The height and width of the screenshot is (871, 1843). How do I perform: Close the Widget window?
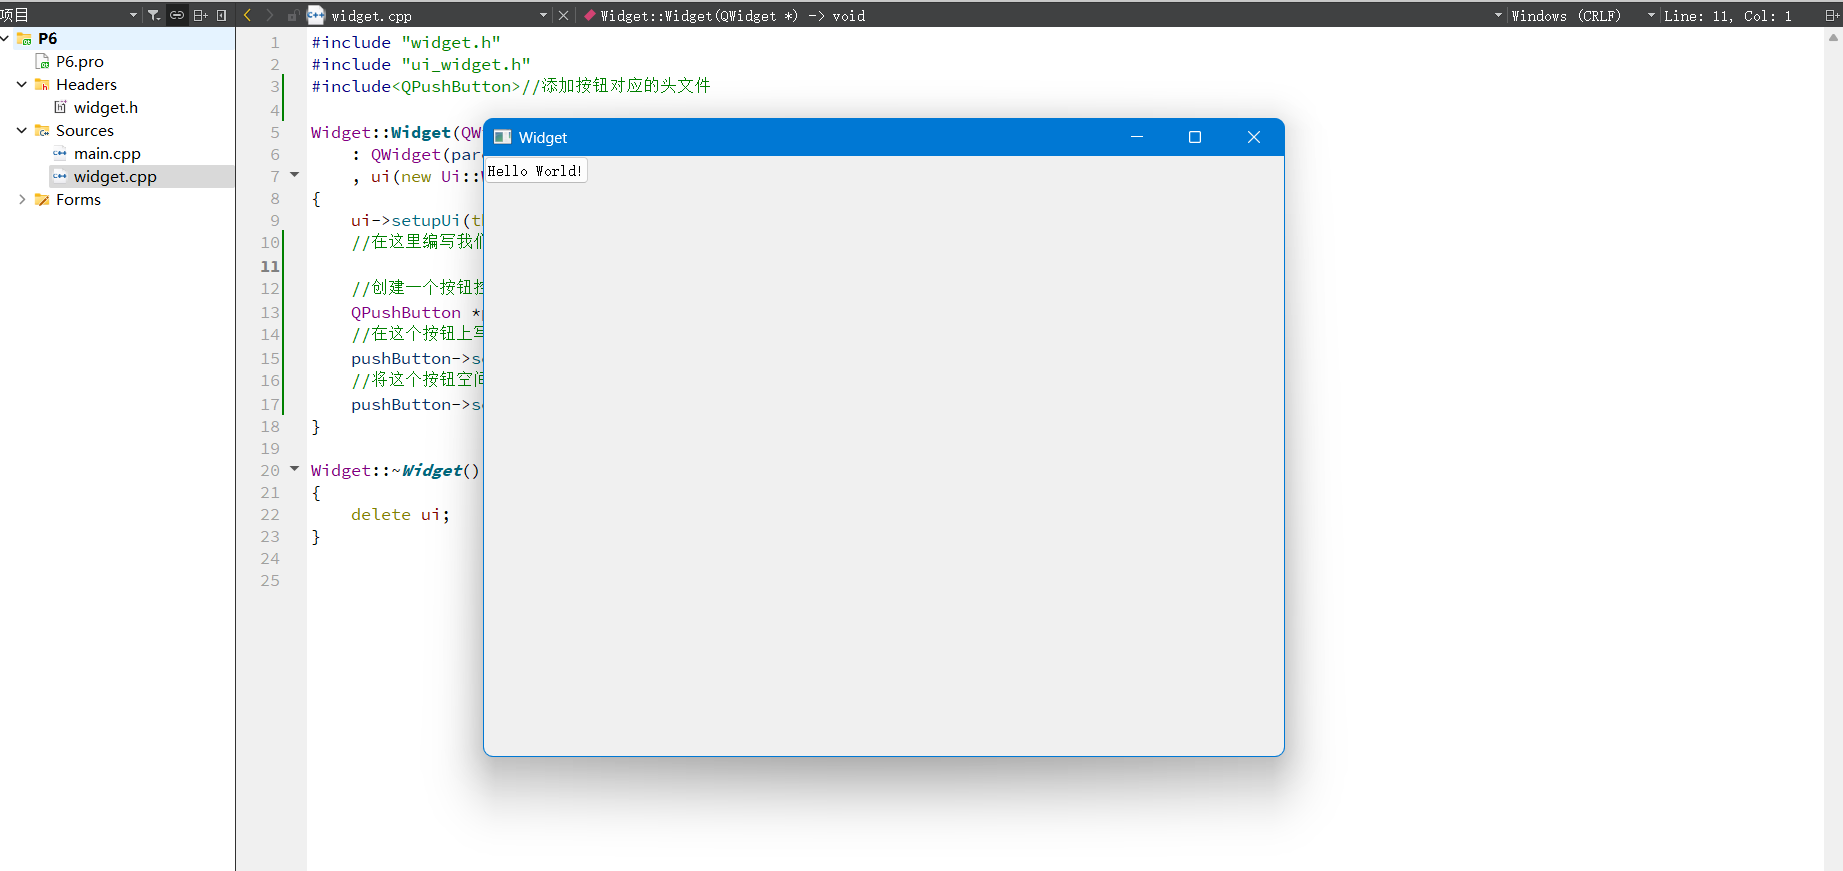(x=1254, y=137)
